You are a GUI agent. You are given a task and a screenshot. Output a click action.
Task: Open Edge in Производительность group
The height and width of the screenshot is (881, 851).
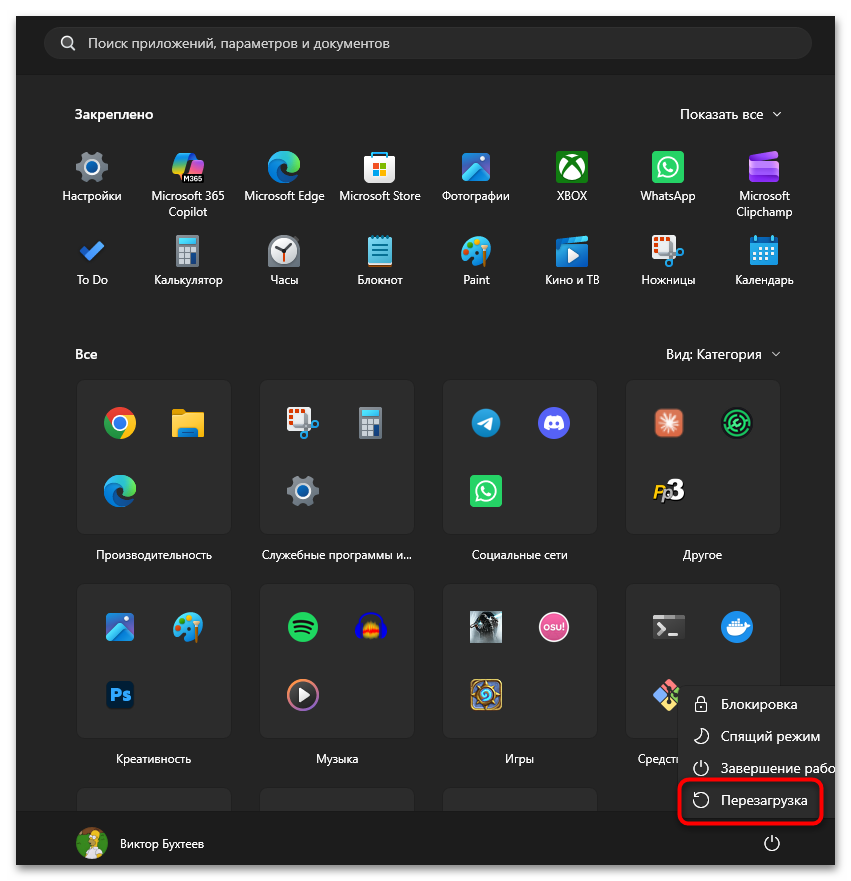click(120, 491)
